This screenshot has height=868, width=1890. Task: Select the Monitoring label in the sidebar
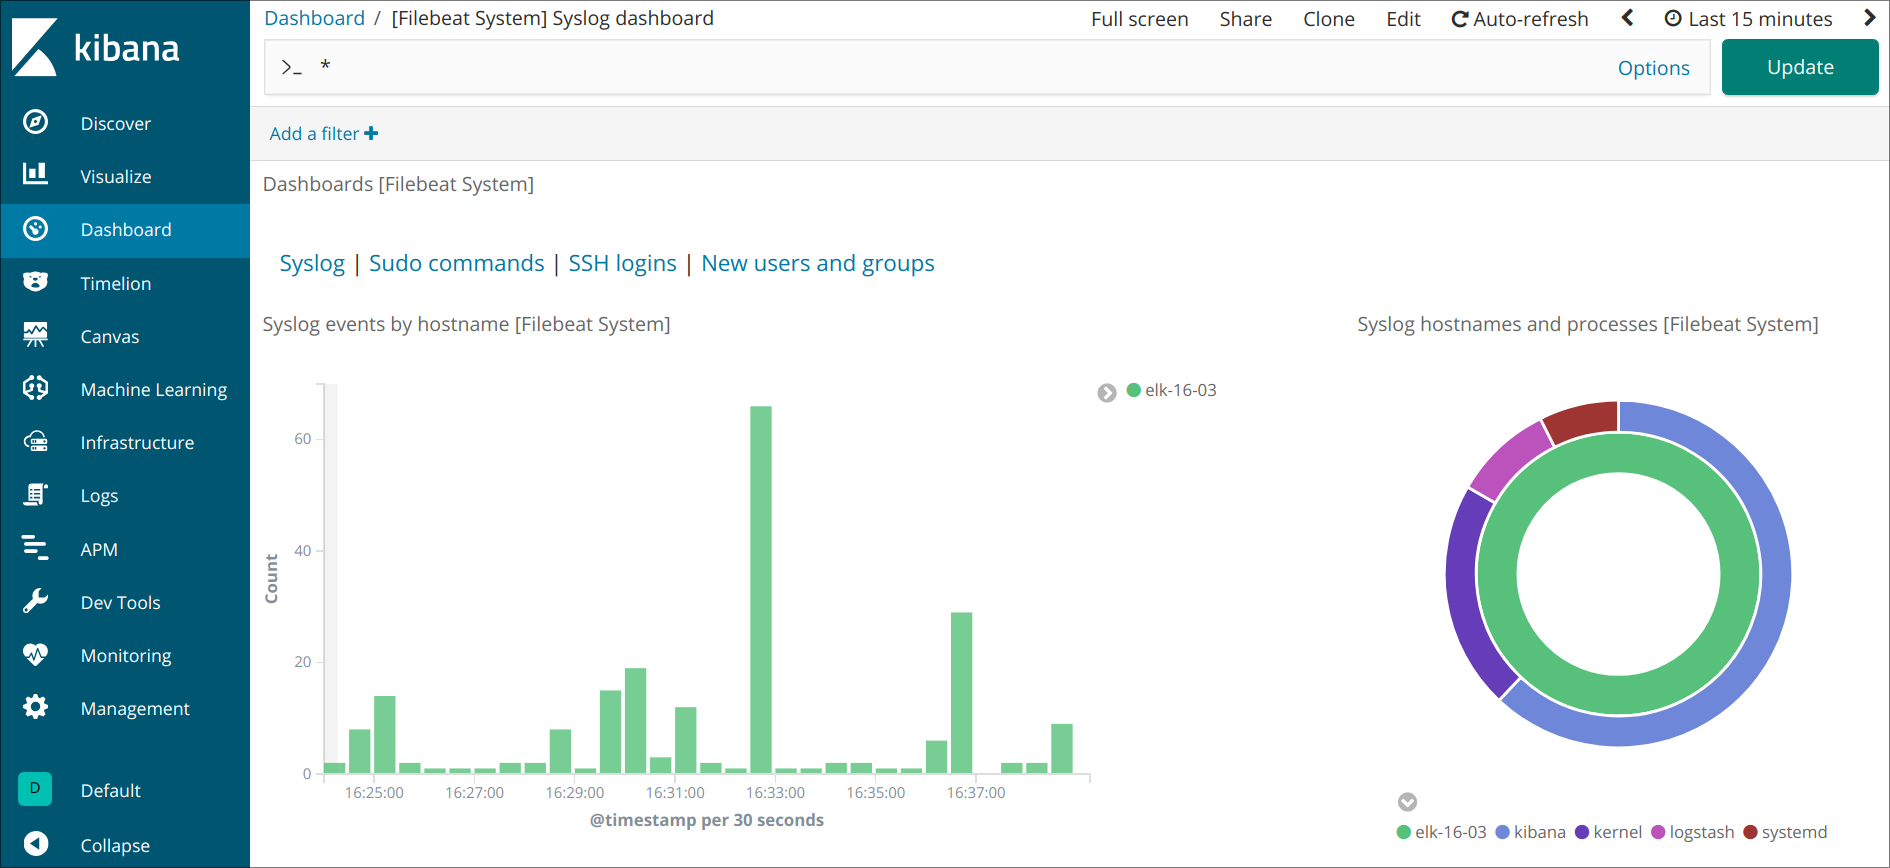126,656
